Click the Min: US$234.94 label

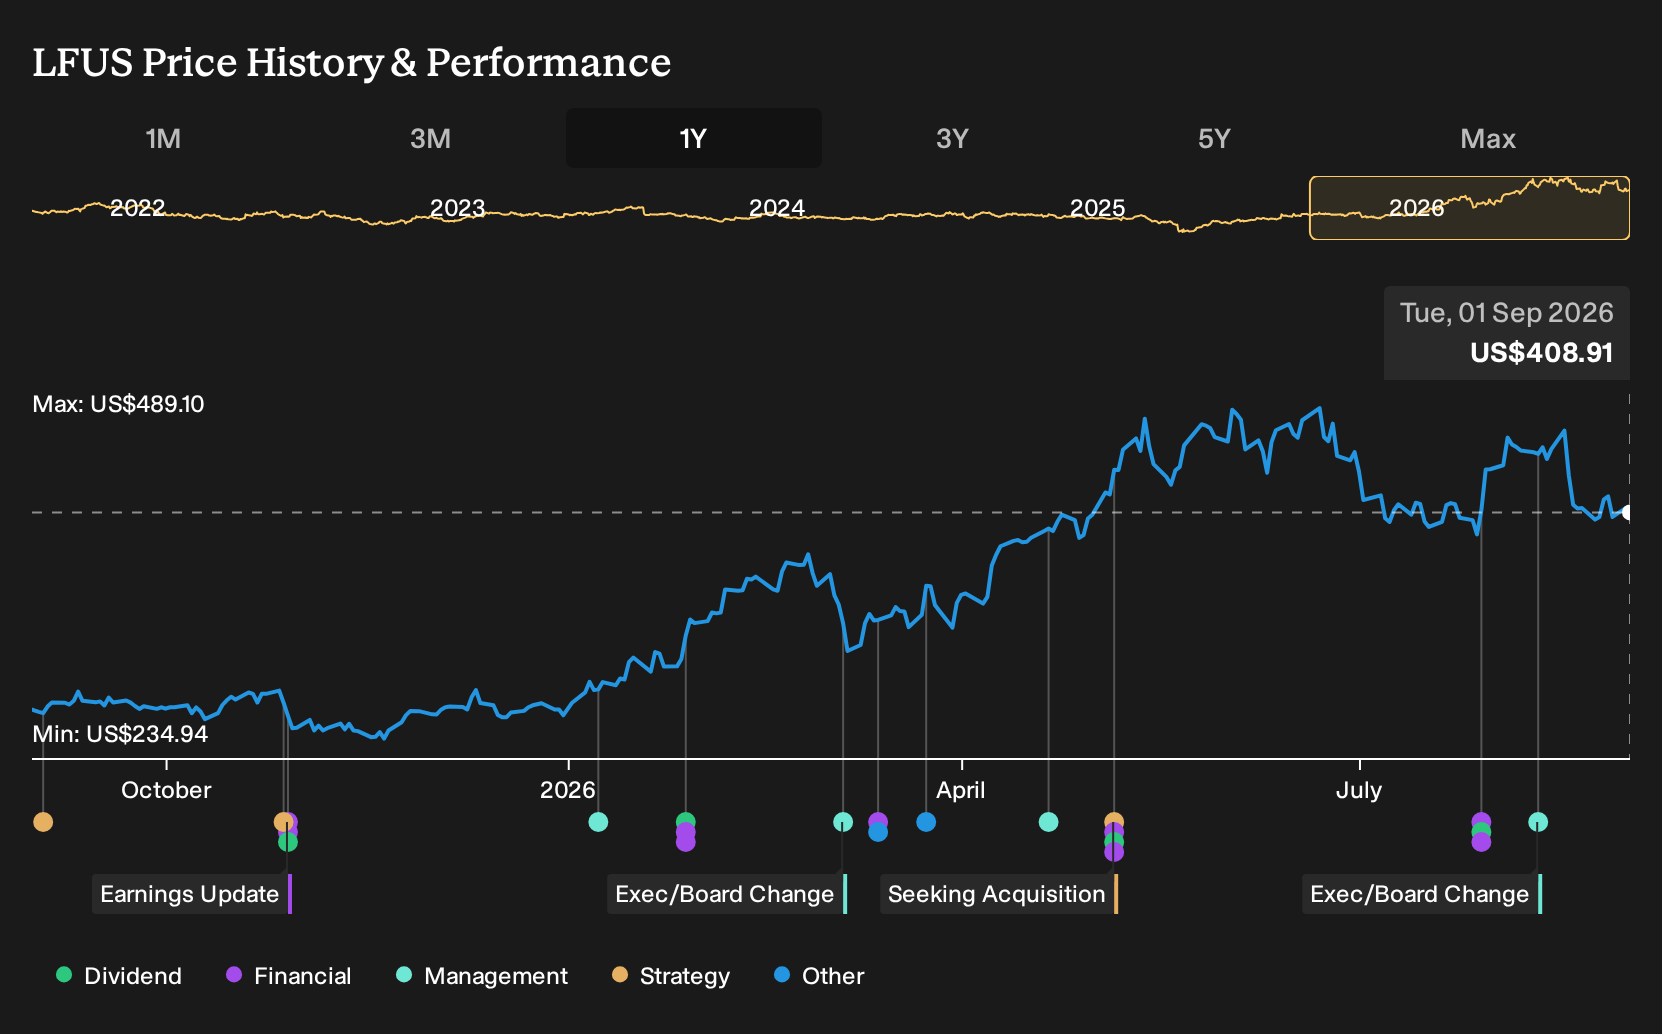120,734
